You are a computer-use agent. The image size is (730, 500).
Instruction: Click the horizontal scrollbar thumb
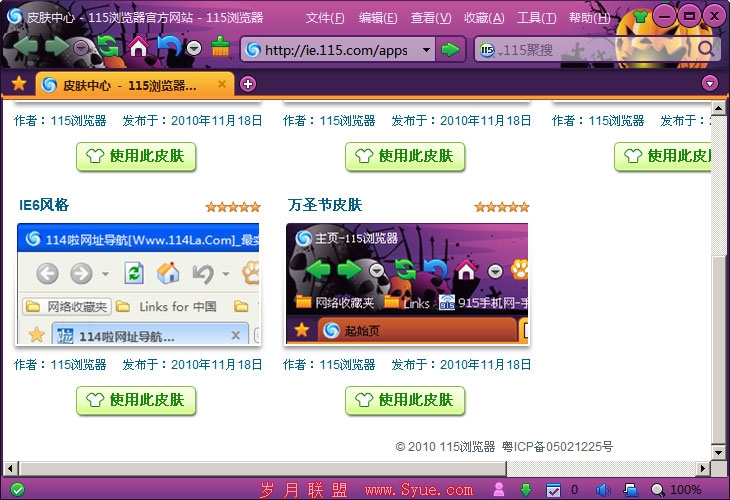[x=262, y=468]
